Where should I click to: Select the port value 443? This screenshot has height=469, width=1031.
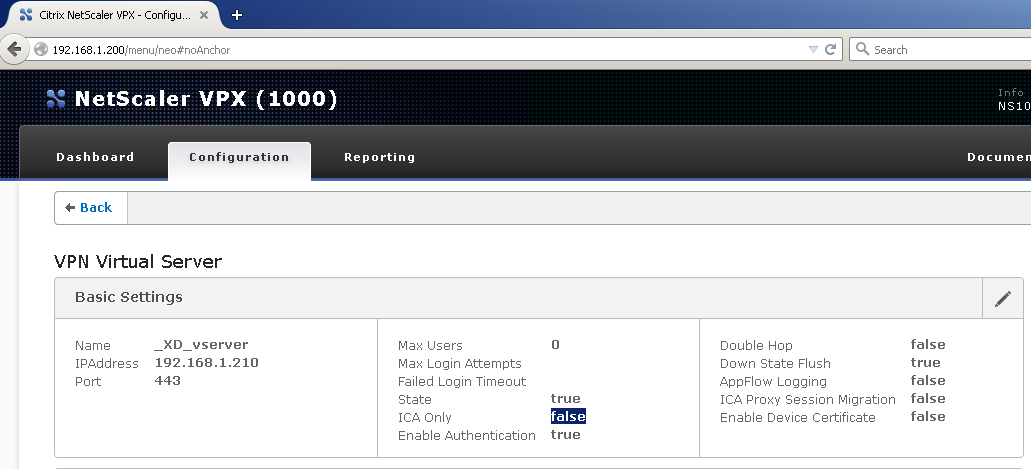click(x=168, y=380)
